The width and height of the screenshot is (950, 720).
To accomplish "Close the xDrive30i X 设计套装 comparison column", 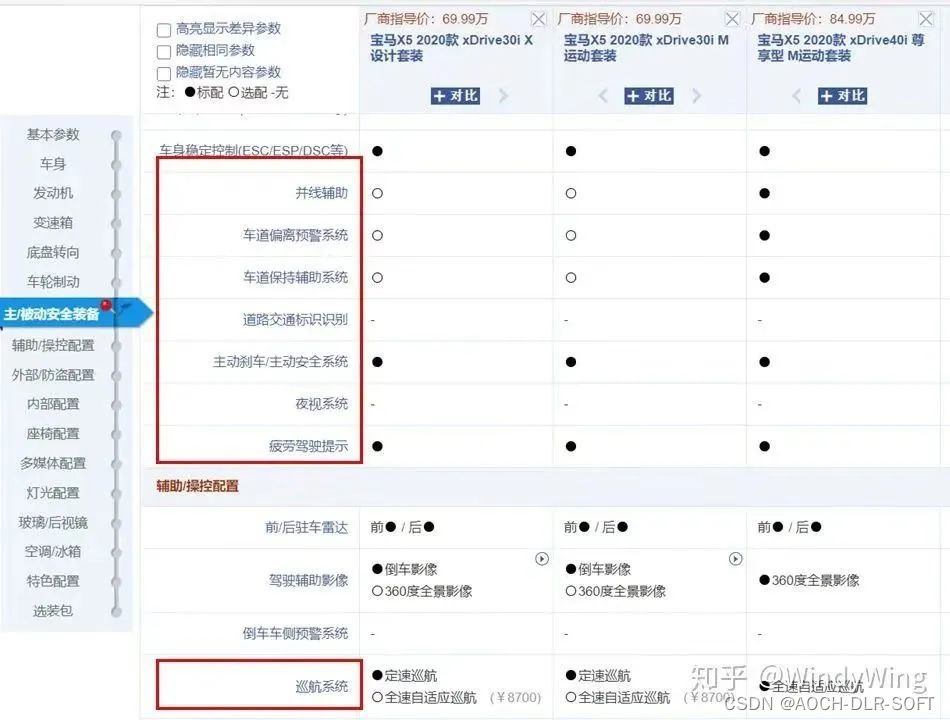I will pos(538,17).
